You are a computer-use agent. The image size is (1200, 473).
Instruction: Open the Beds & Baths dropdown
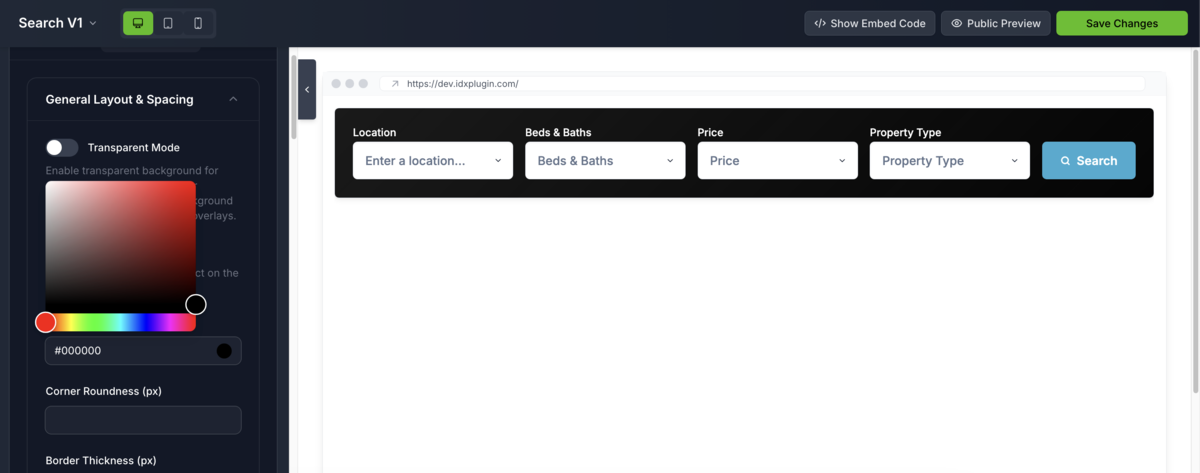pos(605,160)
